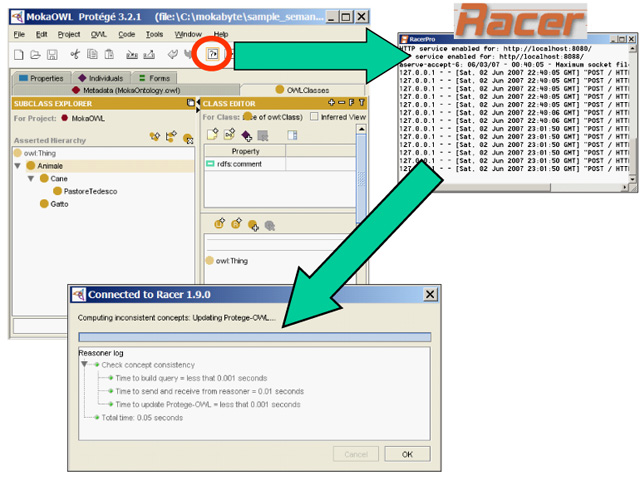Click the Undo arrow icon

point(173,54)
